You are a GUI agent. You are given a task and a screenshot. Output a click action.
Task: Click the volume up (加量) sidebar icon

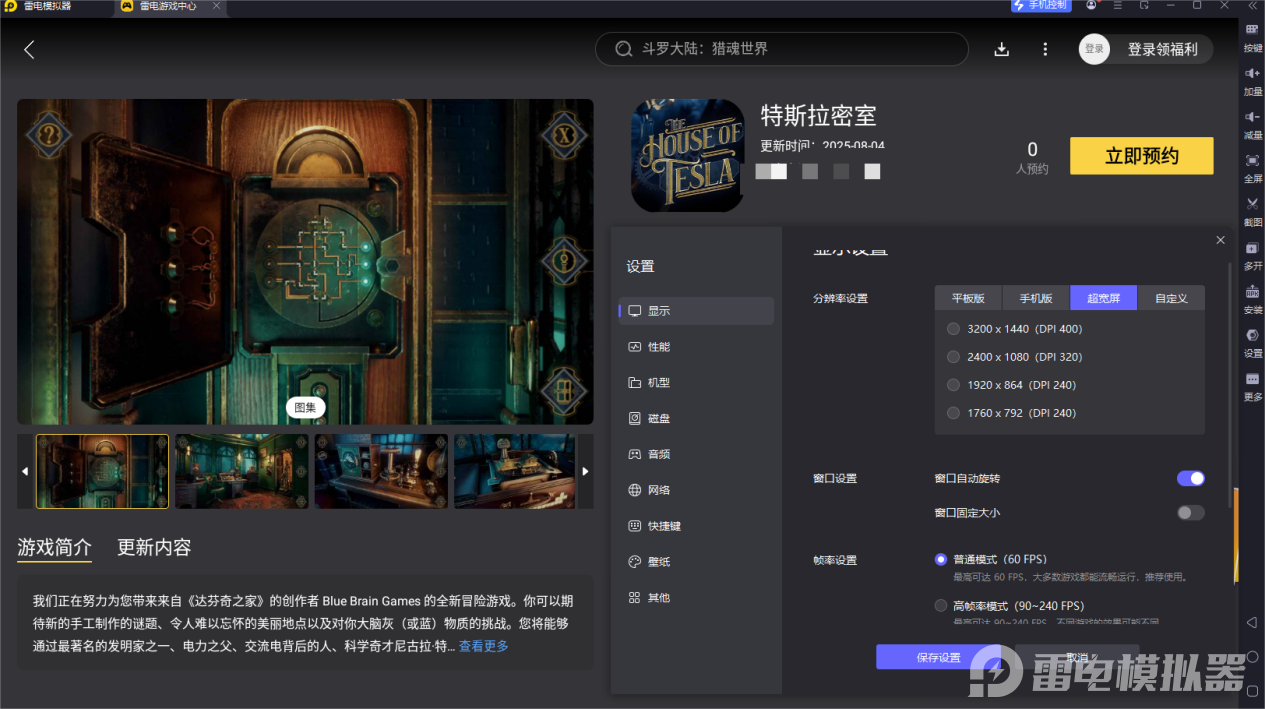click(1252, 80)
